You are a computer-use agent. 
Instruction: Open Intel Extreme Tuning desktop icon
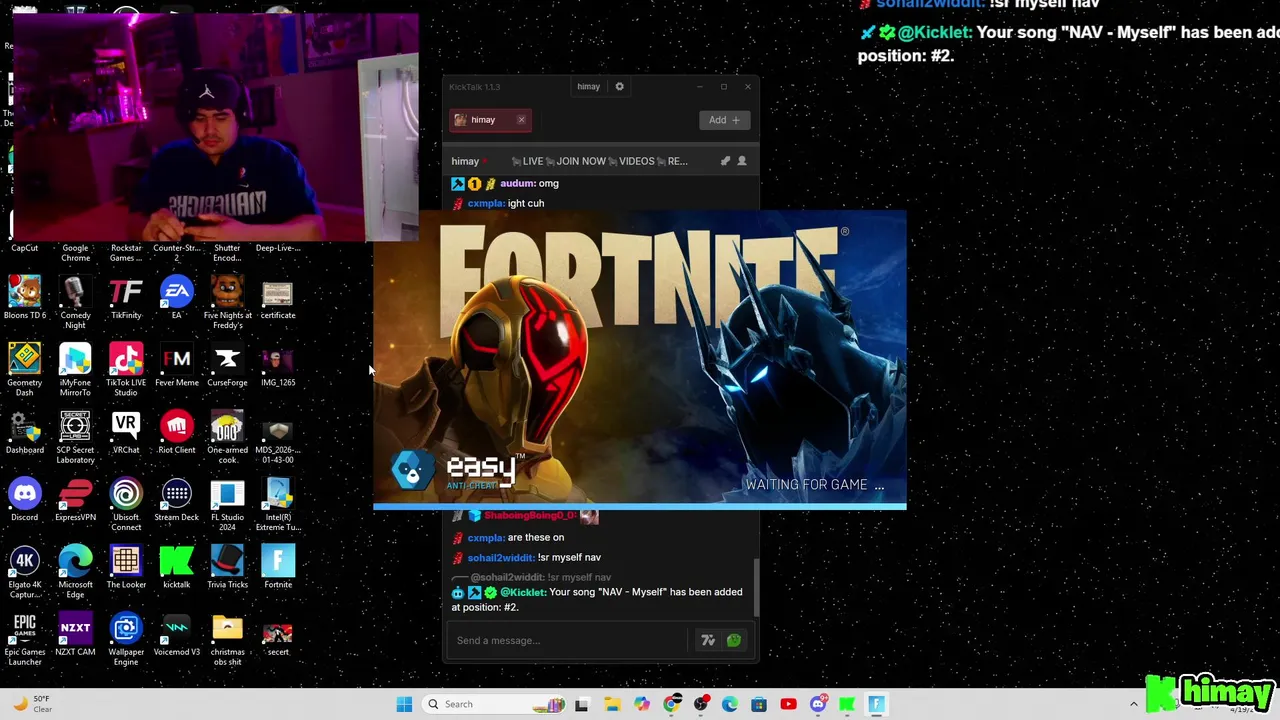[x=278, y=505]
